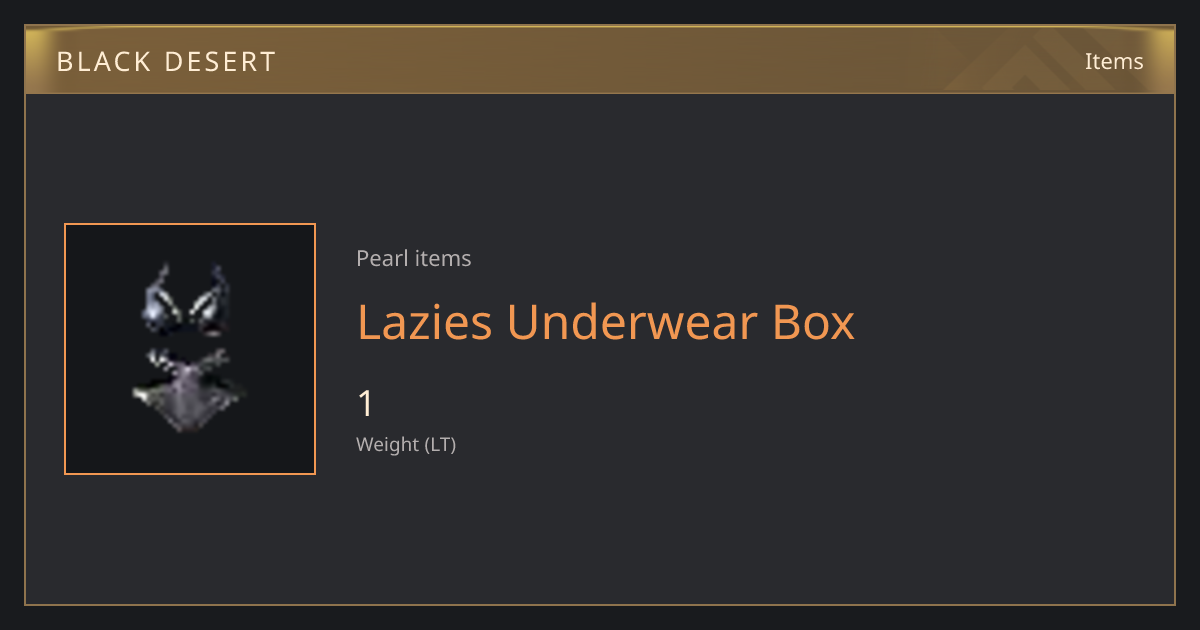Click the Lazies Underwear Box item icon

pyautogui.click(x=190, y=349)
